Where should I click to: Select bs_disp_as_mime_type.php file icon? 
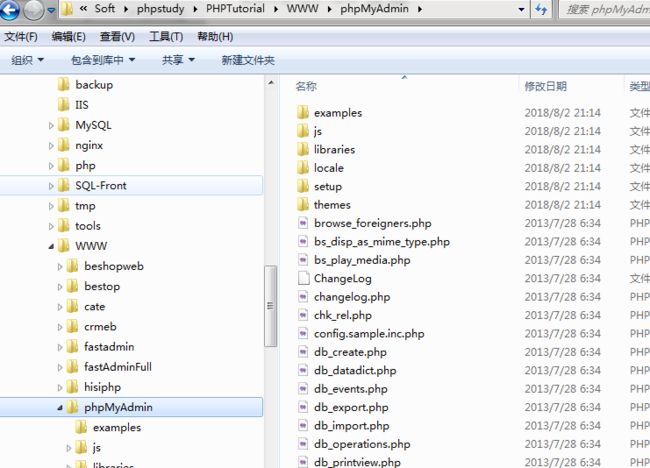303,241
